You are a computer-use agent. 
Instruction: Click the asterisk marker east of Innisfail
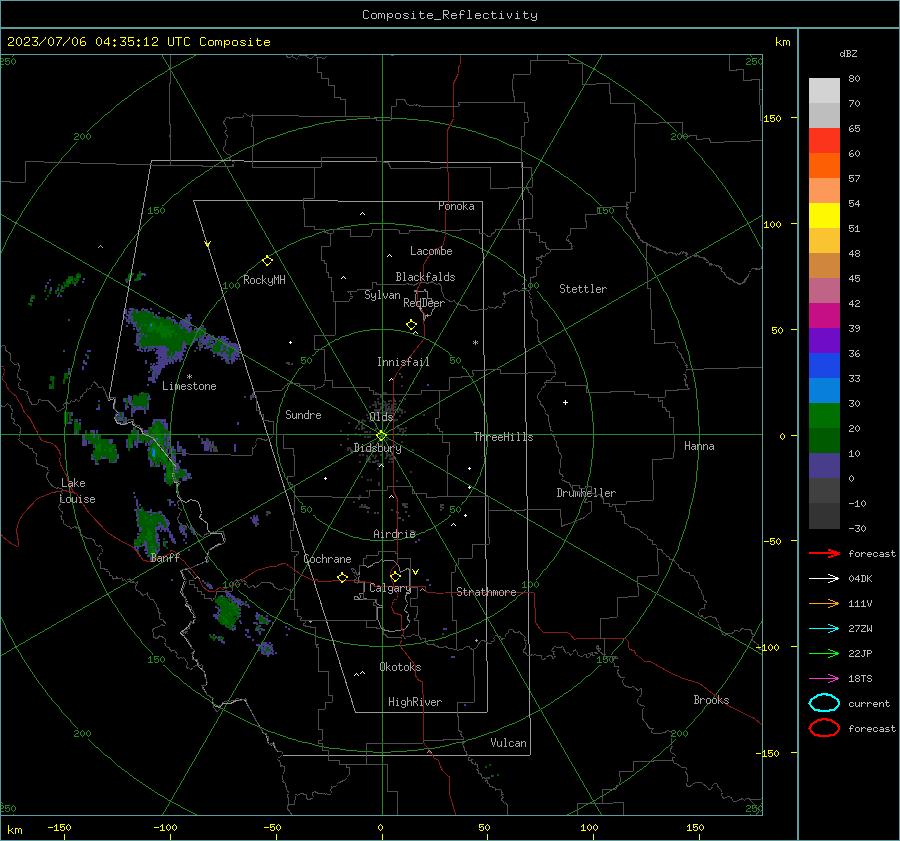pyautogui.click(x=475, y=343)
